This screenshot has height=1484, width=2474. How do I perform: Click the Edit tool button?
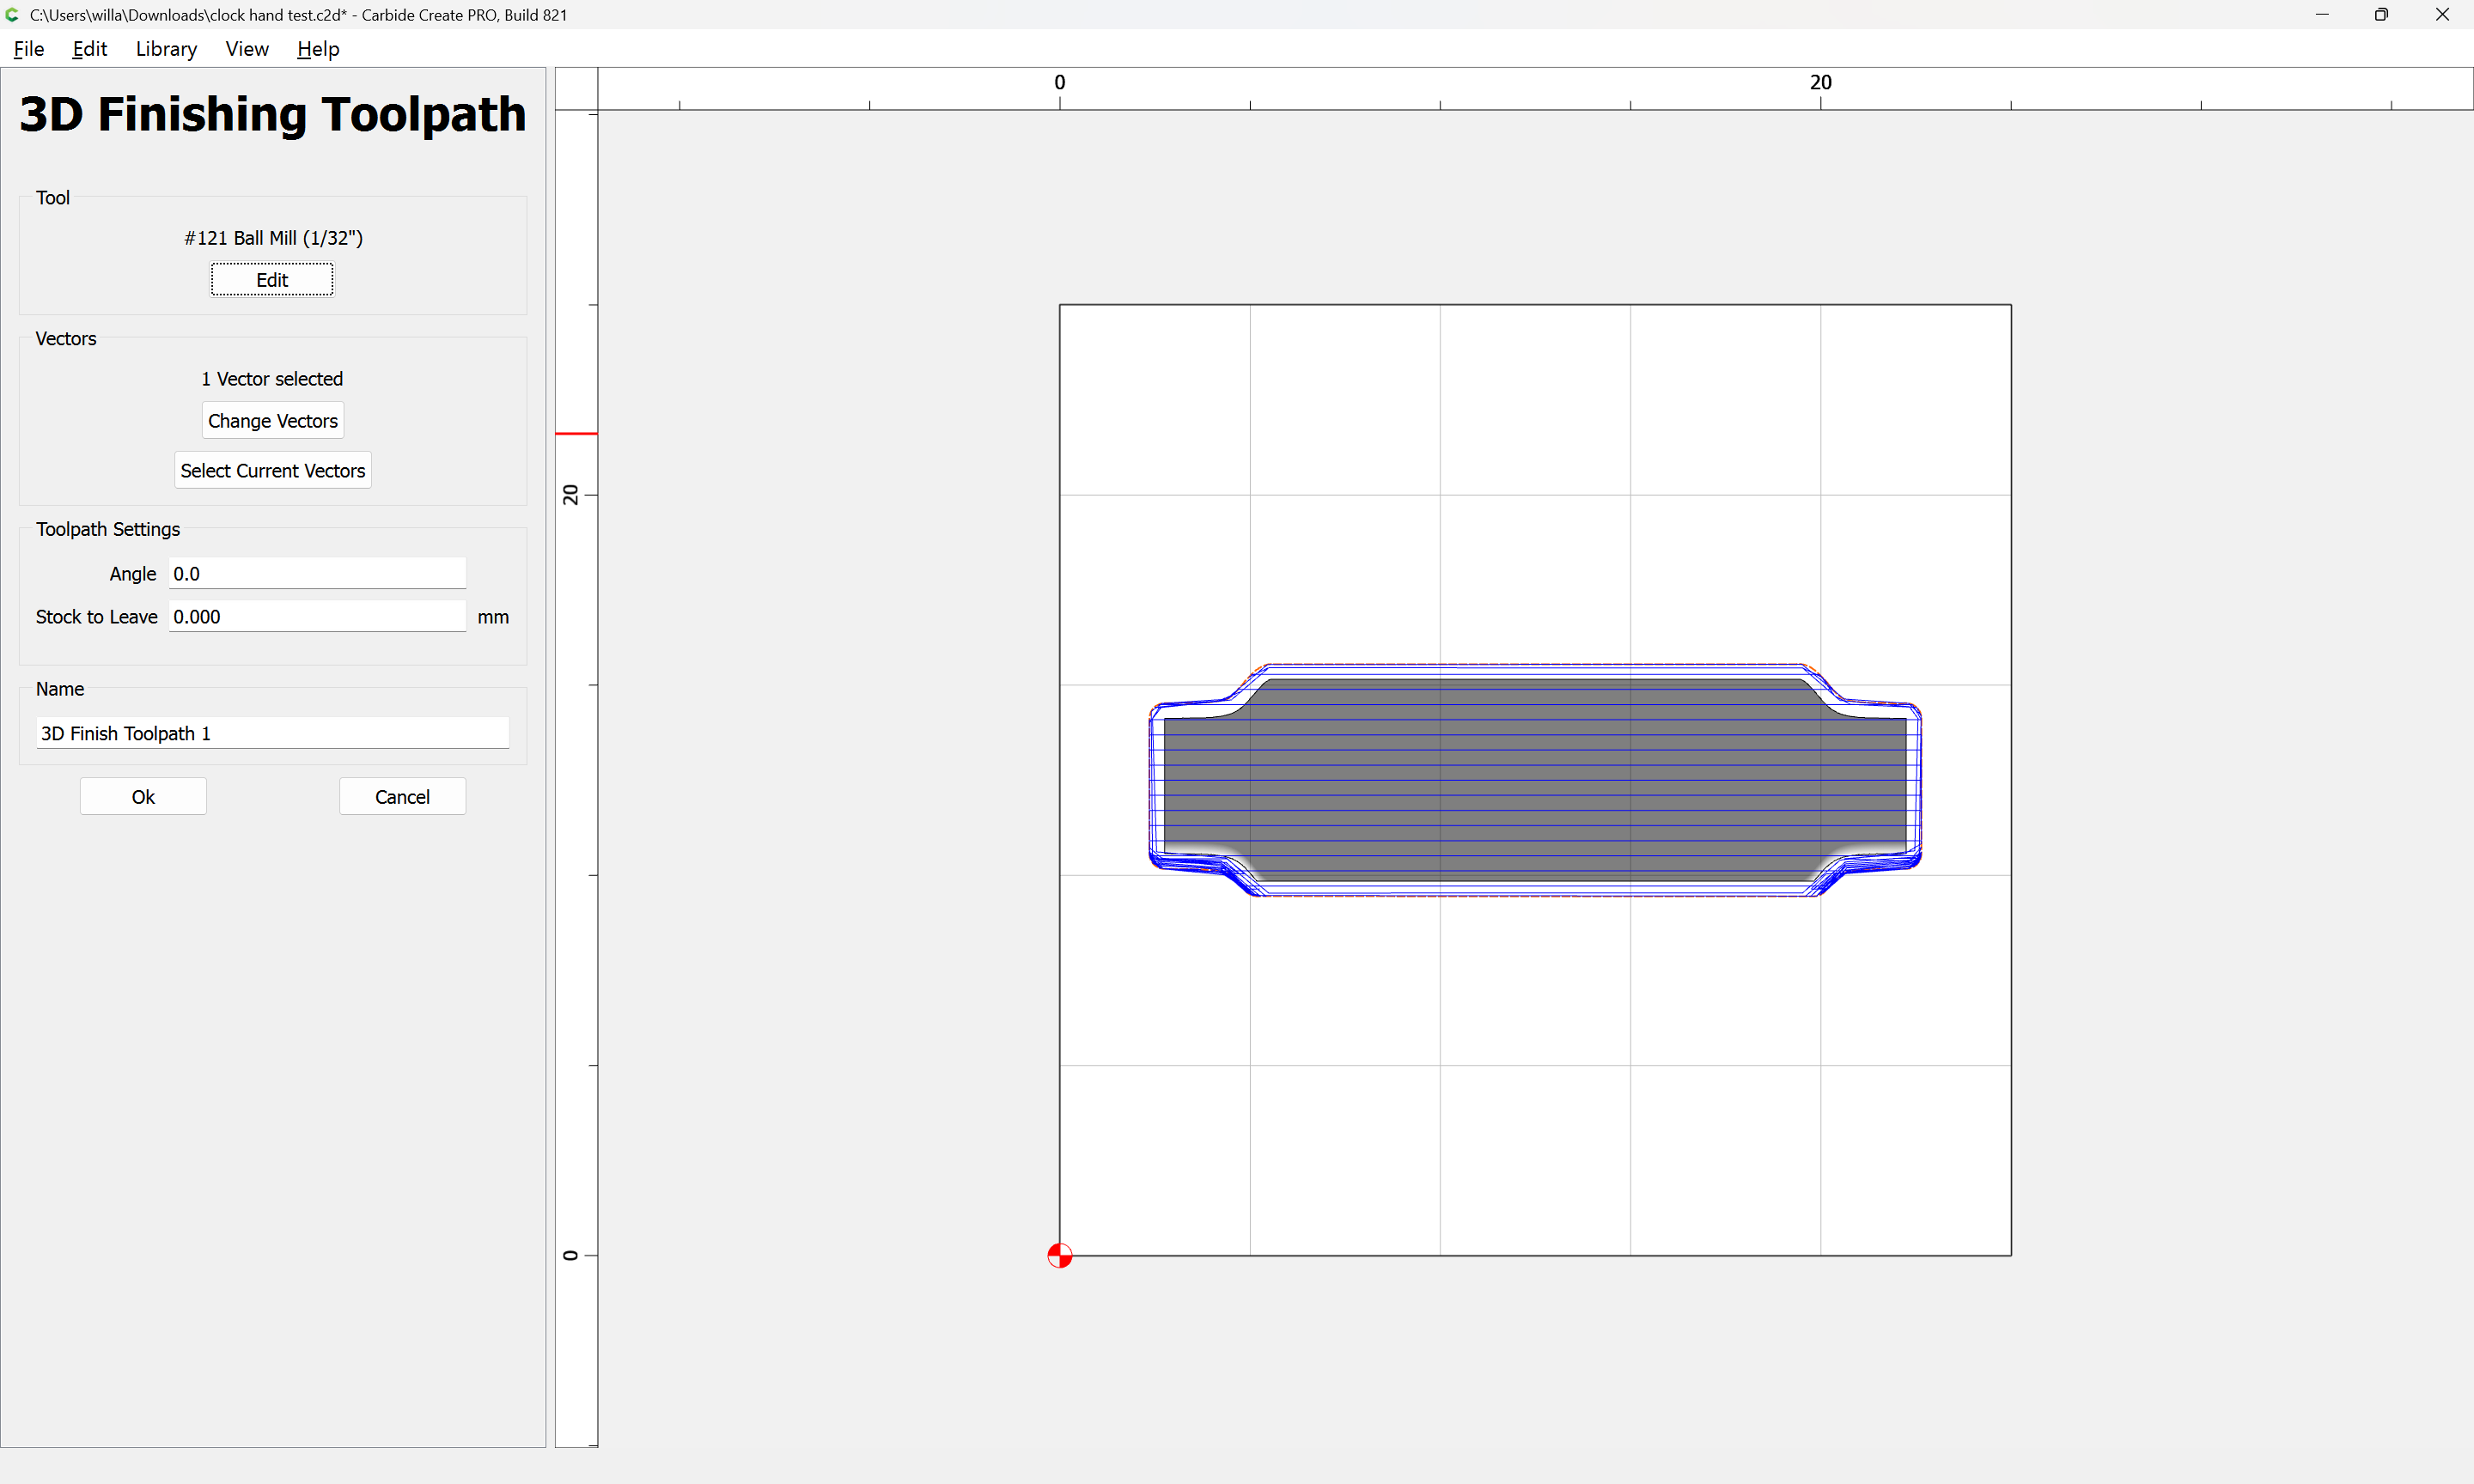coord(272,280)
